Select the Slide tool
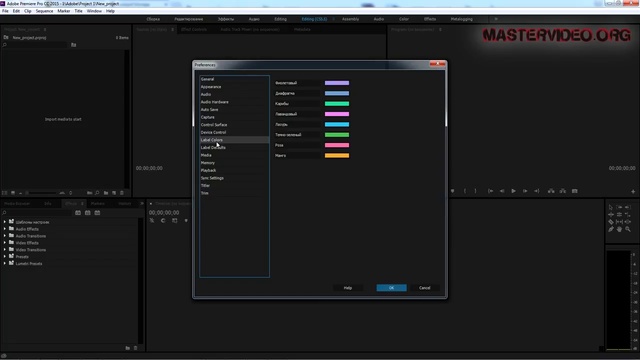Viewport: 640px width, 360px height. pyautogui.click(x=628, y=222)
